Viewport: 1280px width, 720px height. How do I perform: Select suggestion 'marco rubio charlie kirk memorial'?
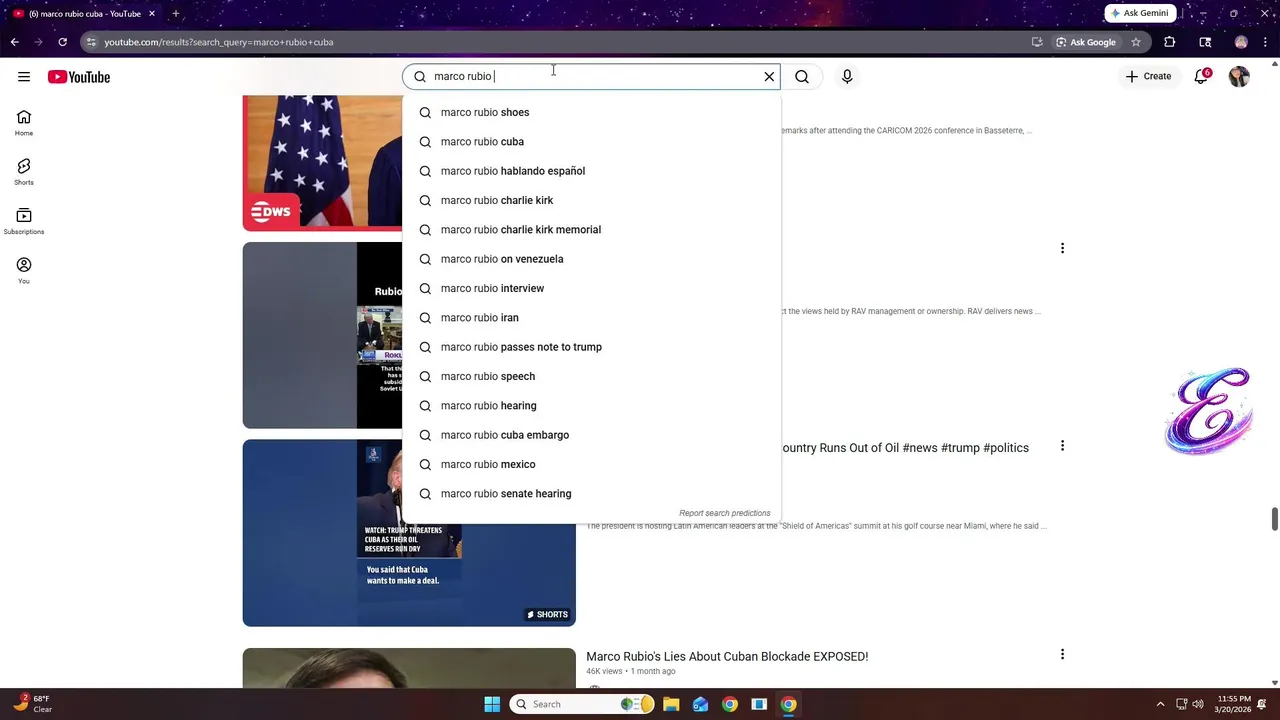pyautogui.click(x=591, y=230)
